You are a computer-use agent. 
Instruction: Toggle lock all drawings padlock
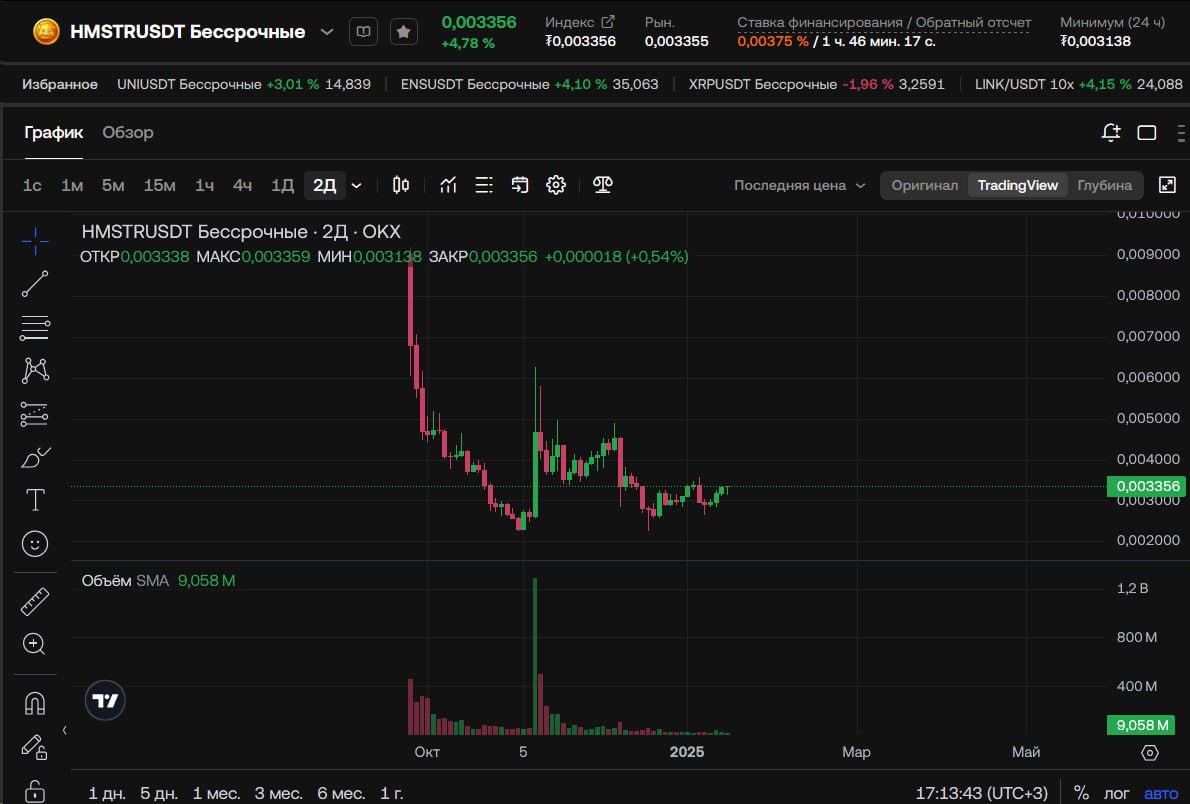pyautogui.click(x=35, y=791)
